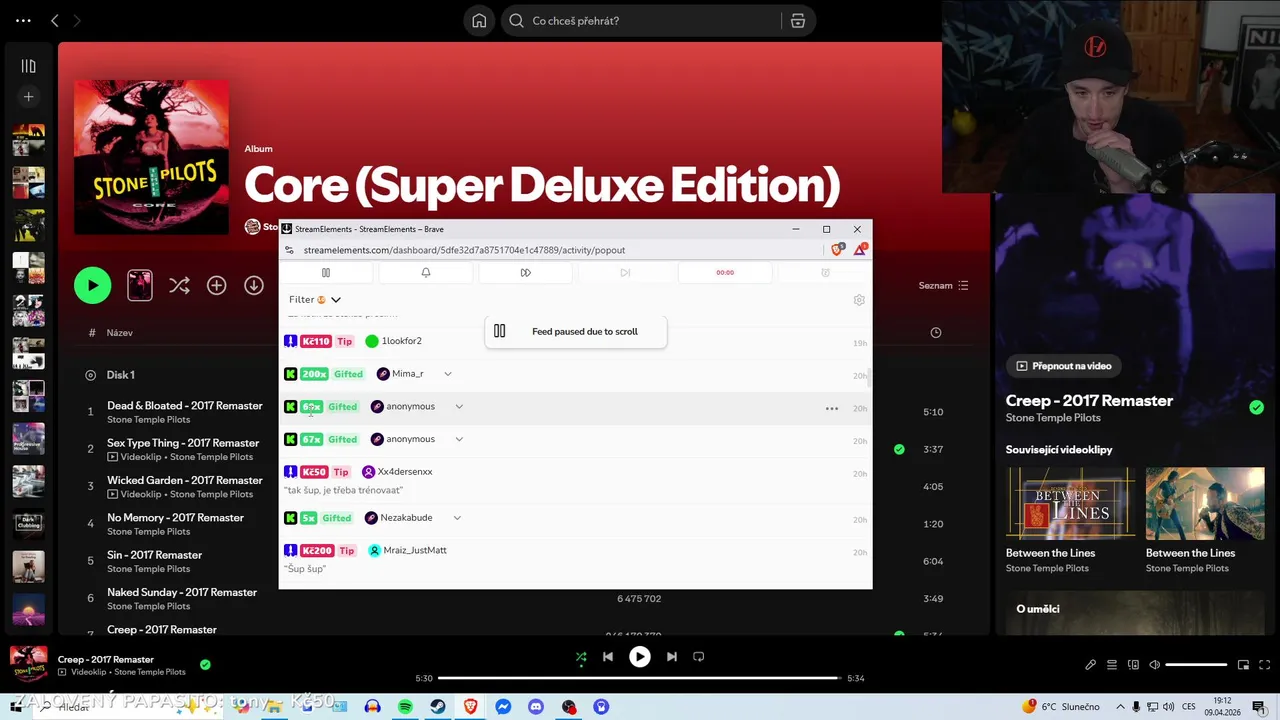Open the Spotify Browse icon in search bar
The height and width of the screenshot is (720, 1280).
click(797, 21)
